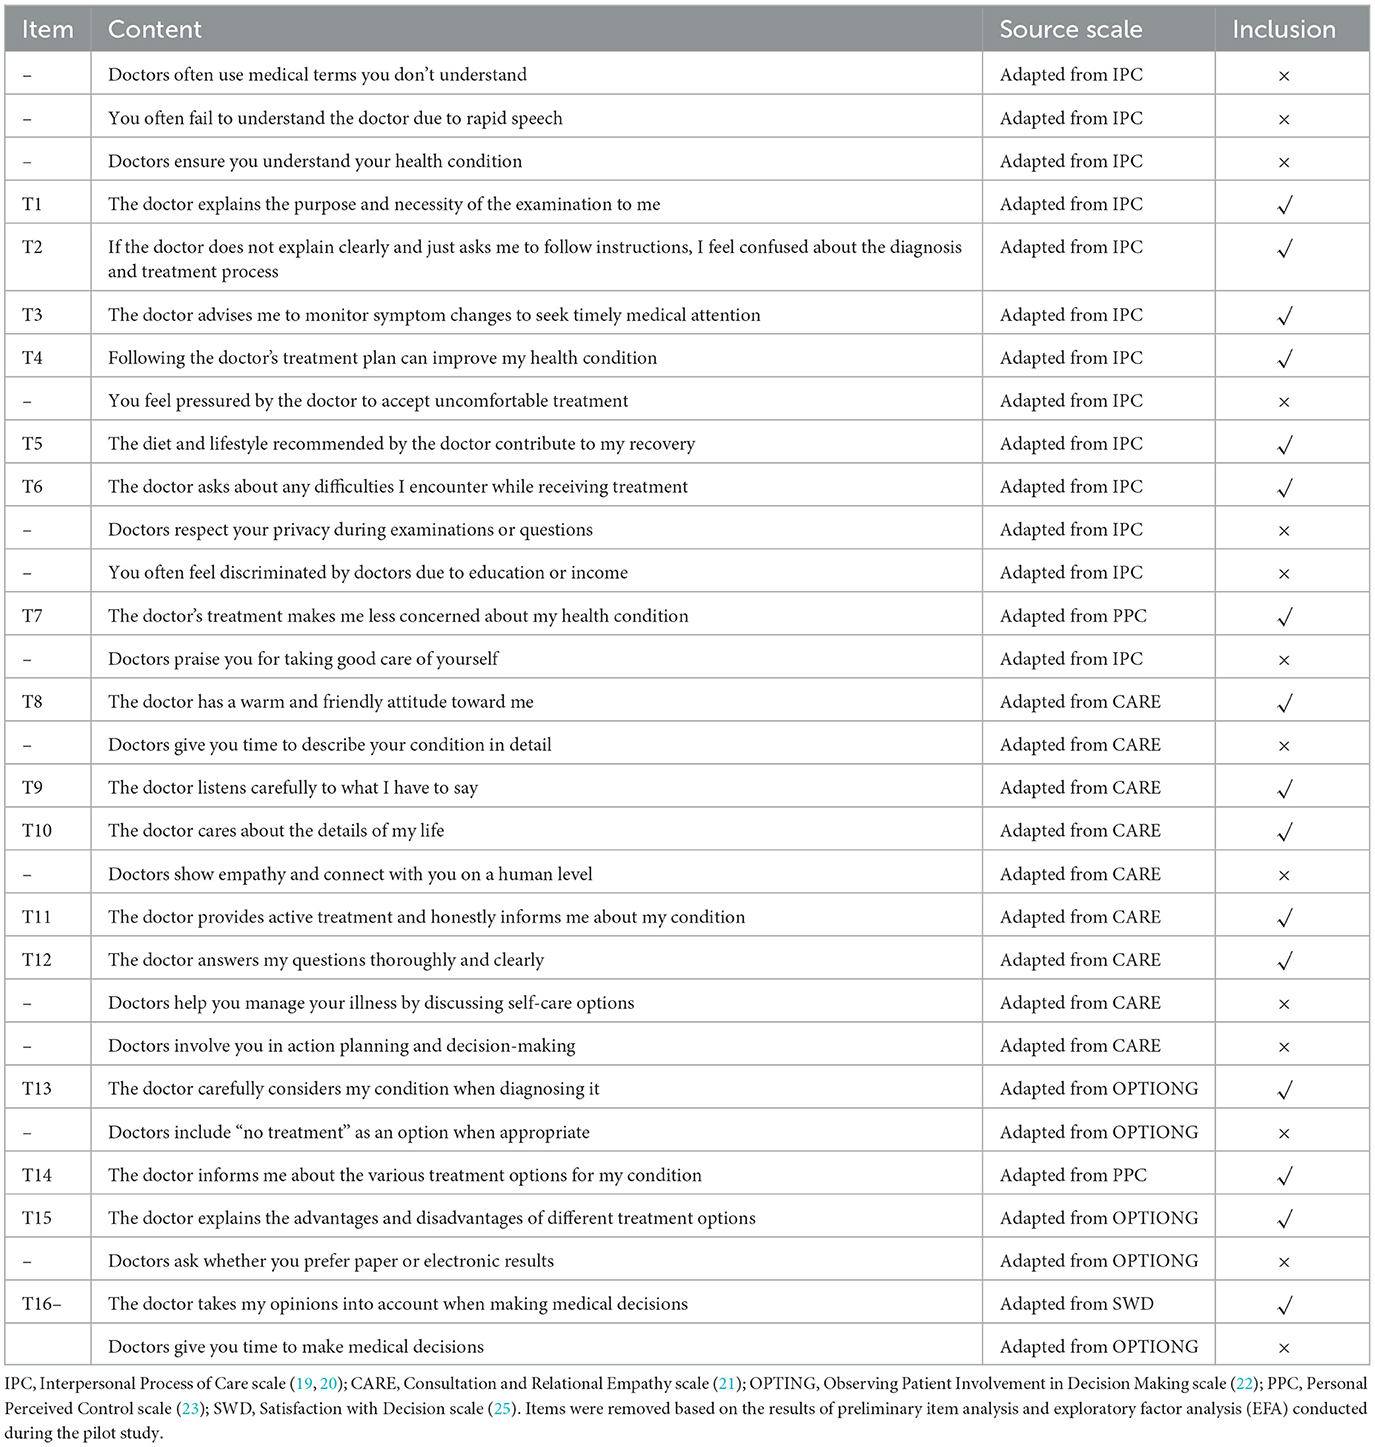
Task: Click the cross for 'paper or electronic results' row
Action: click(x=1284, y=1262)
